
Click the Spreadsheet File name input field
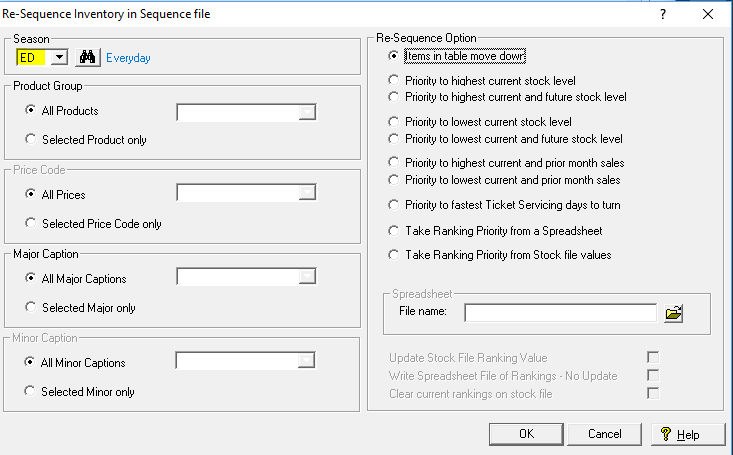coord(561,312)
